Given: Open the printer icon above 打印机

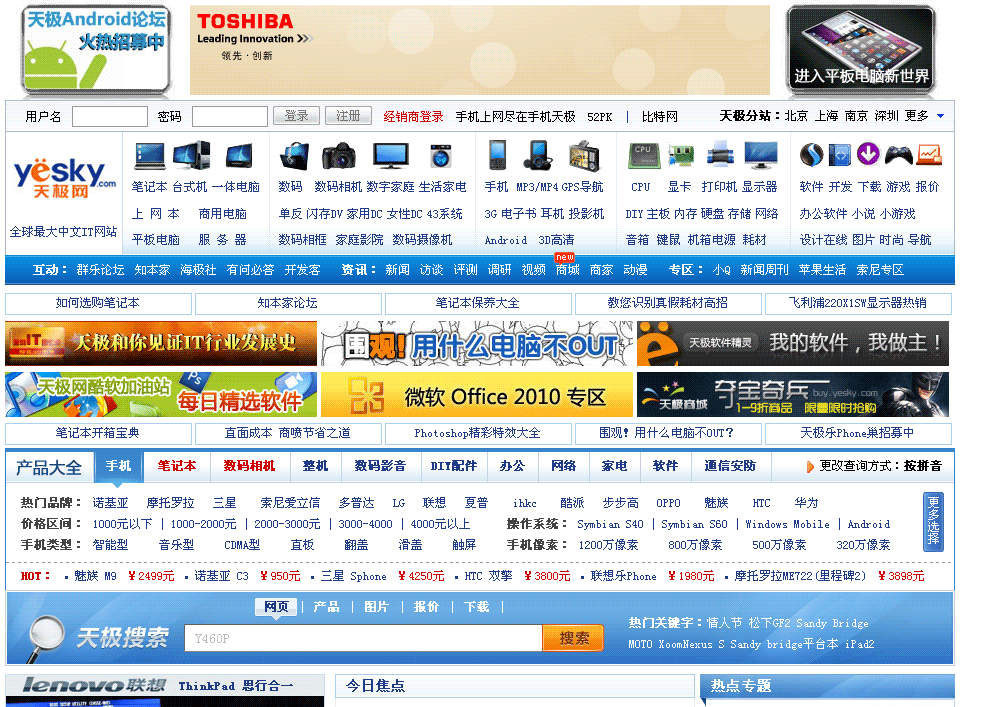Looking at the screenshot, I should point(720,154).
